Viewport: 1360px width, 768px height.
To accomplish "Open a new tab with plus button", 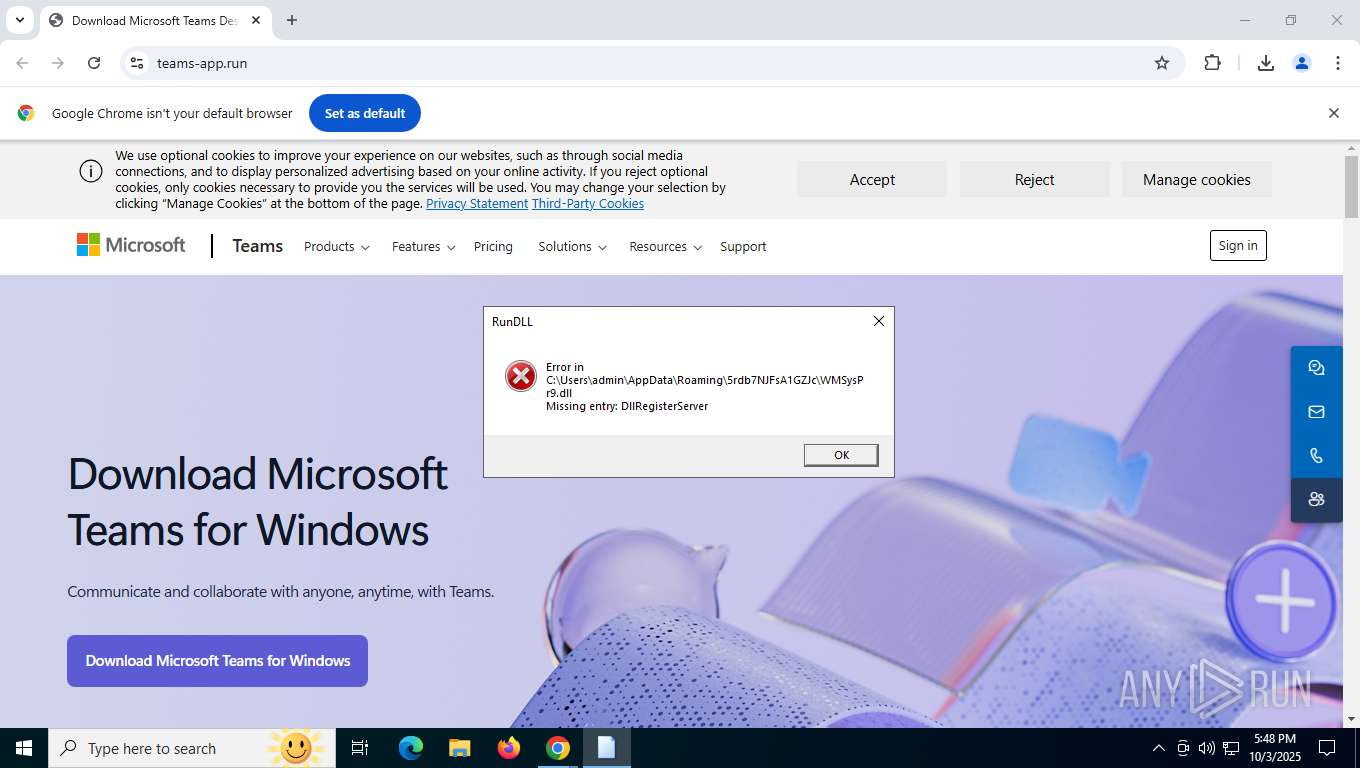I will point(292,20).
